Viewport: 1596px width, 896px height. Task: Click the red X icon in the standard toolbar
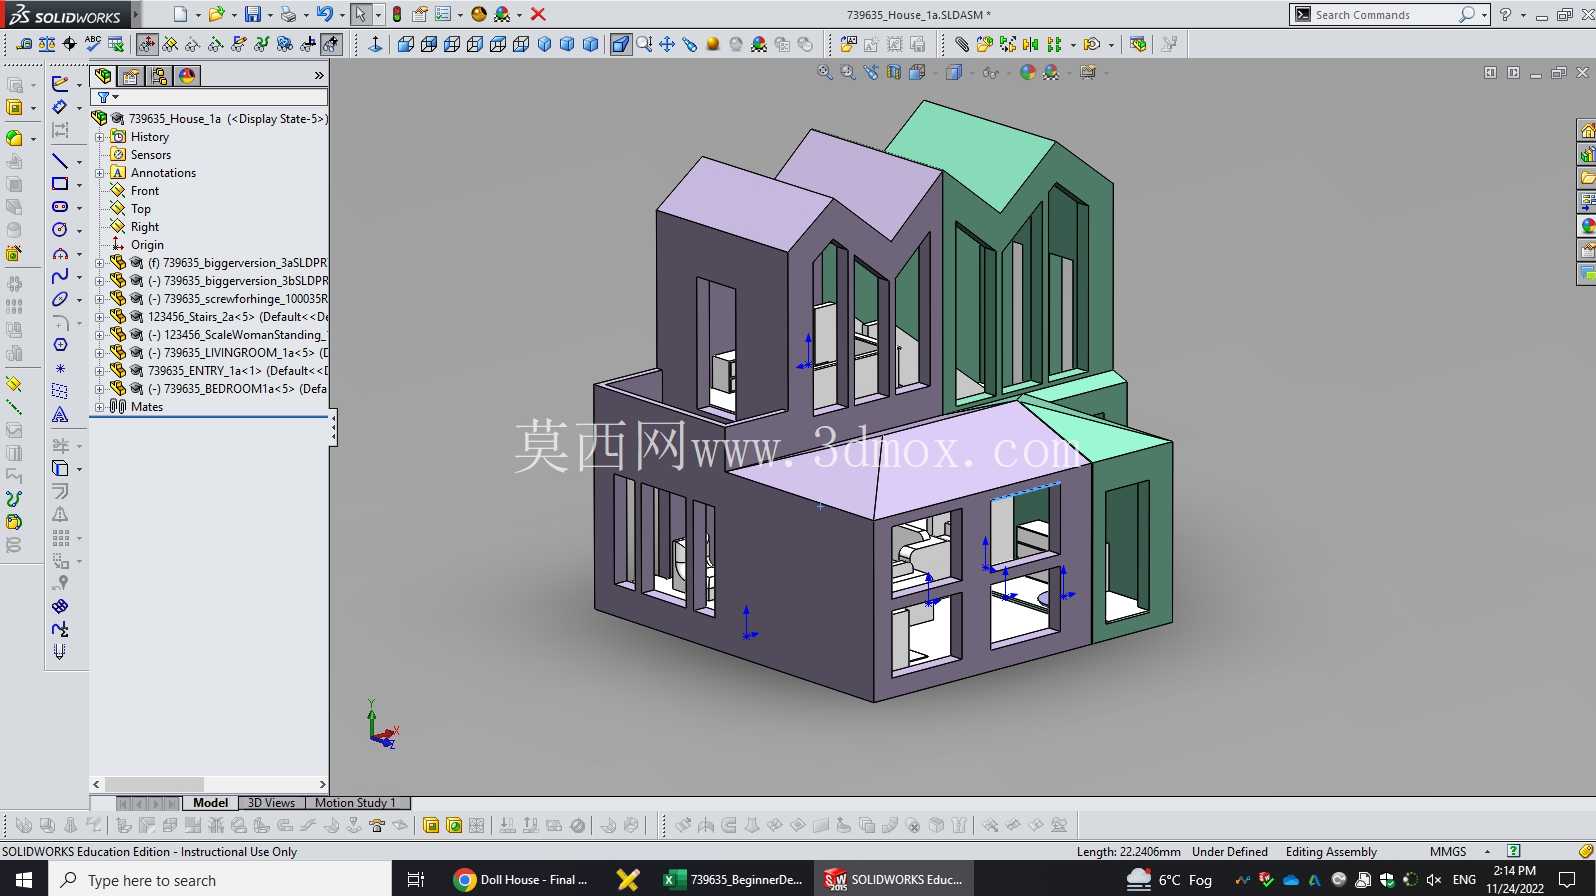click(x=538, y=14)
